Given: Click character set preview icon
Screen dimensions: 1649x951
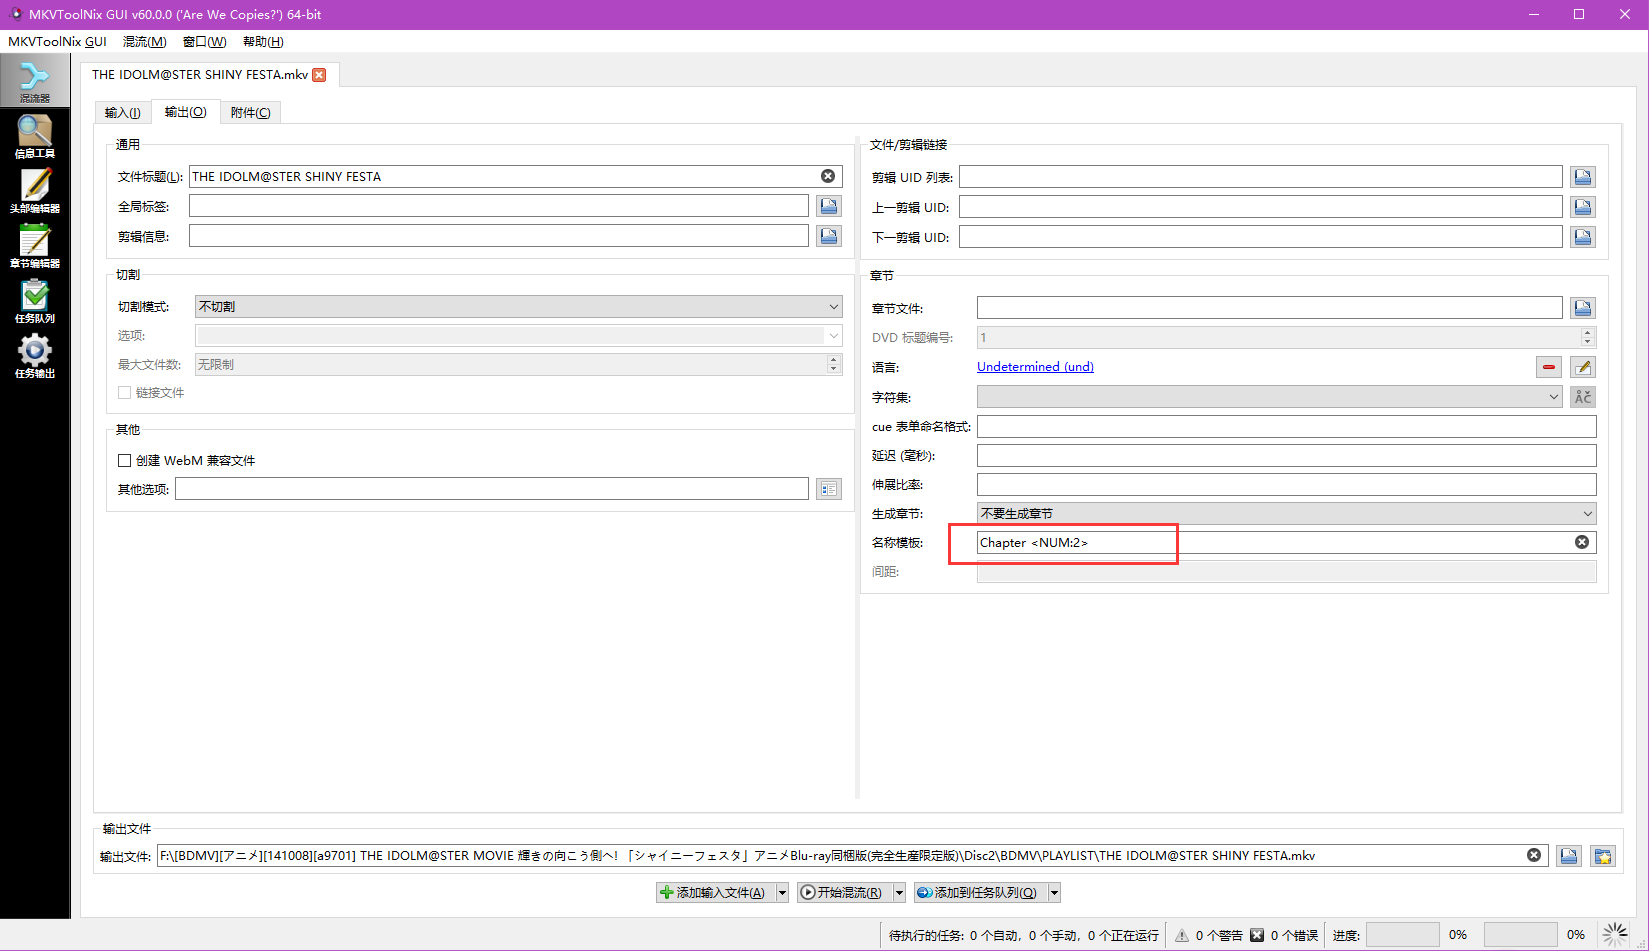Looking at the screenshot, I should 1583,397.
